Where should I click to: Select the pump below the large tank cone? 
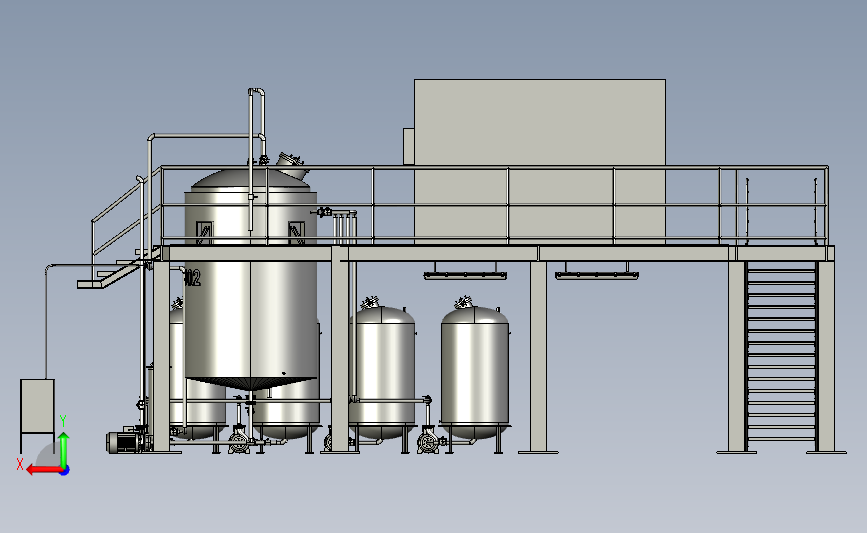pos(239,440)
